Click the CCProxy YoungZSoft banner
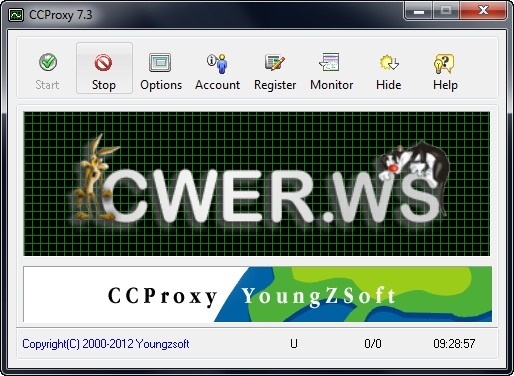The width and height of the screenshot is (514, 376). (257, 294)
